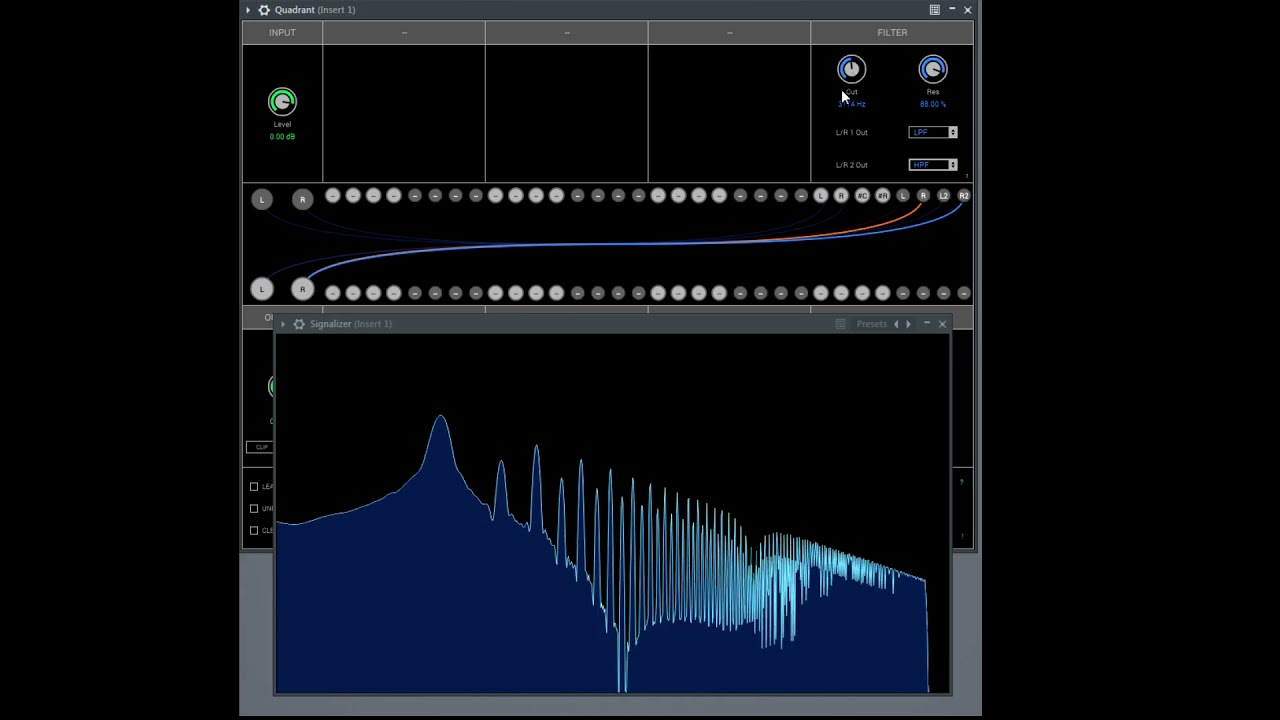The width and height of the screenshot is (1280, 720).
Task: Select the R socket with orange cable
Action: (923, 196)
